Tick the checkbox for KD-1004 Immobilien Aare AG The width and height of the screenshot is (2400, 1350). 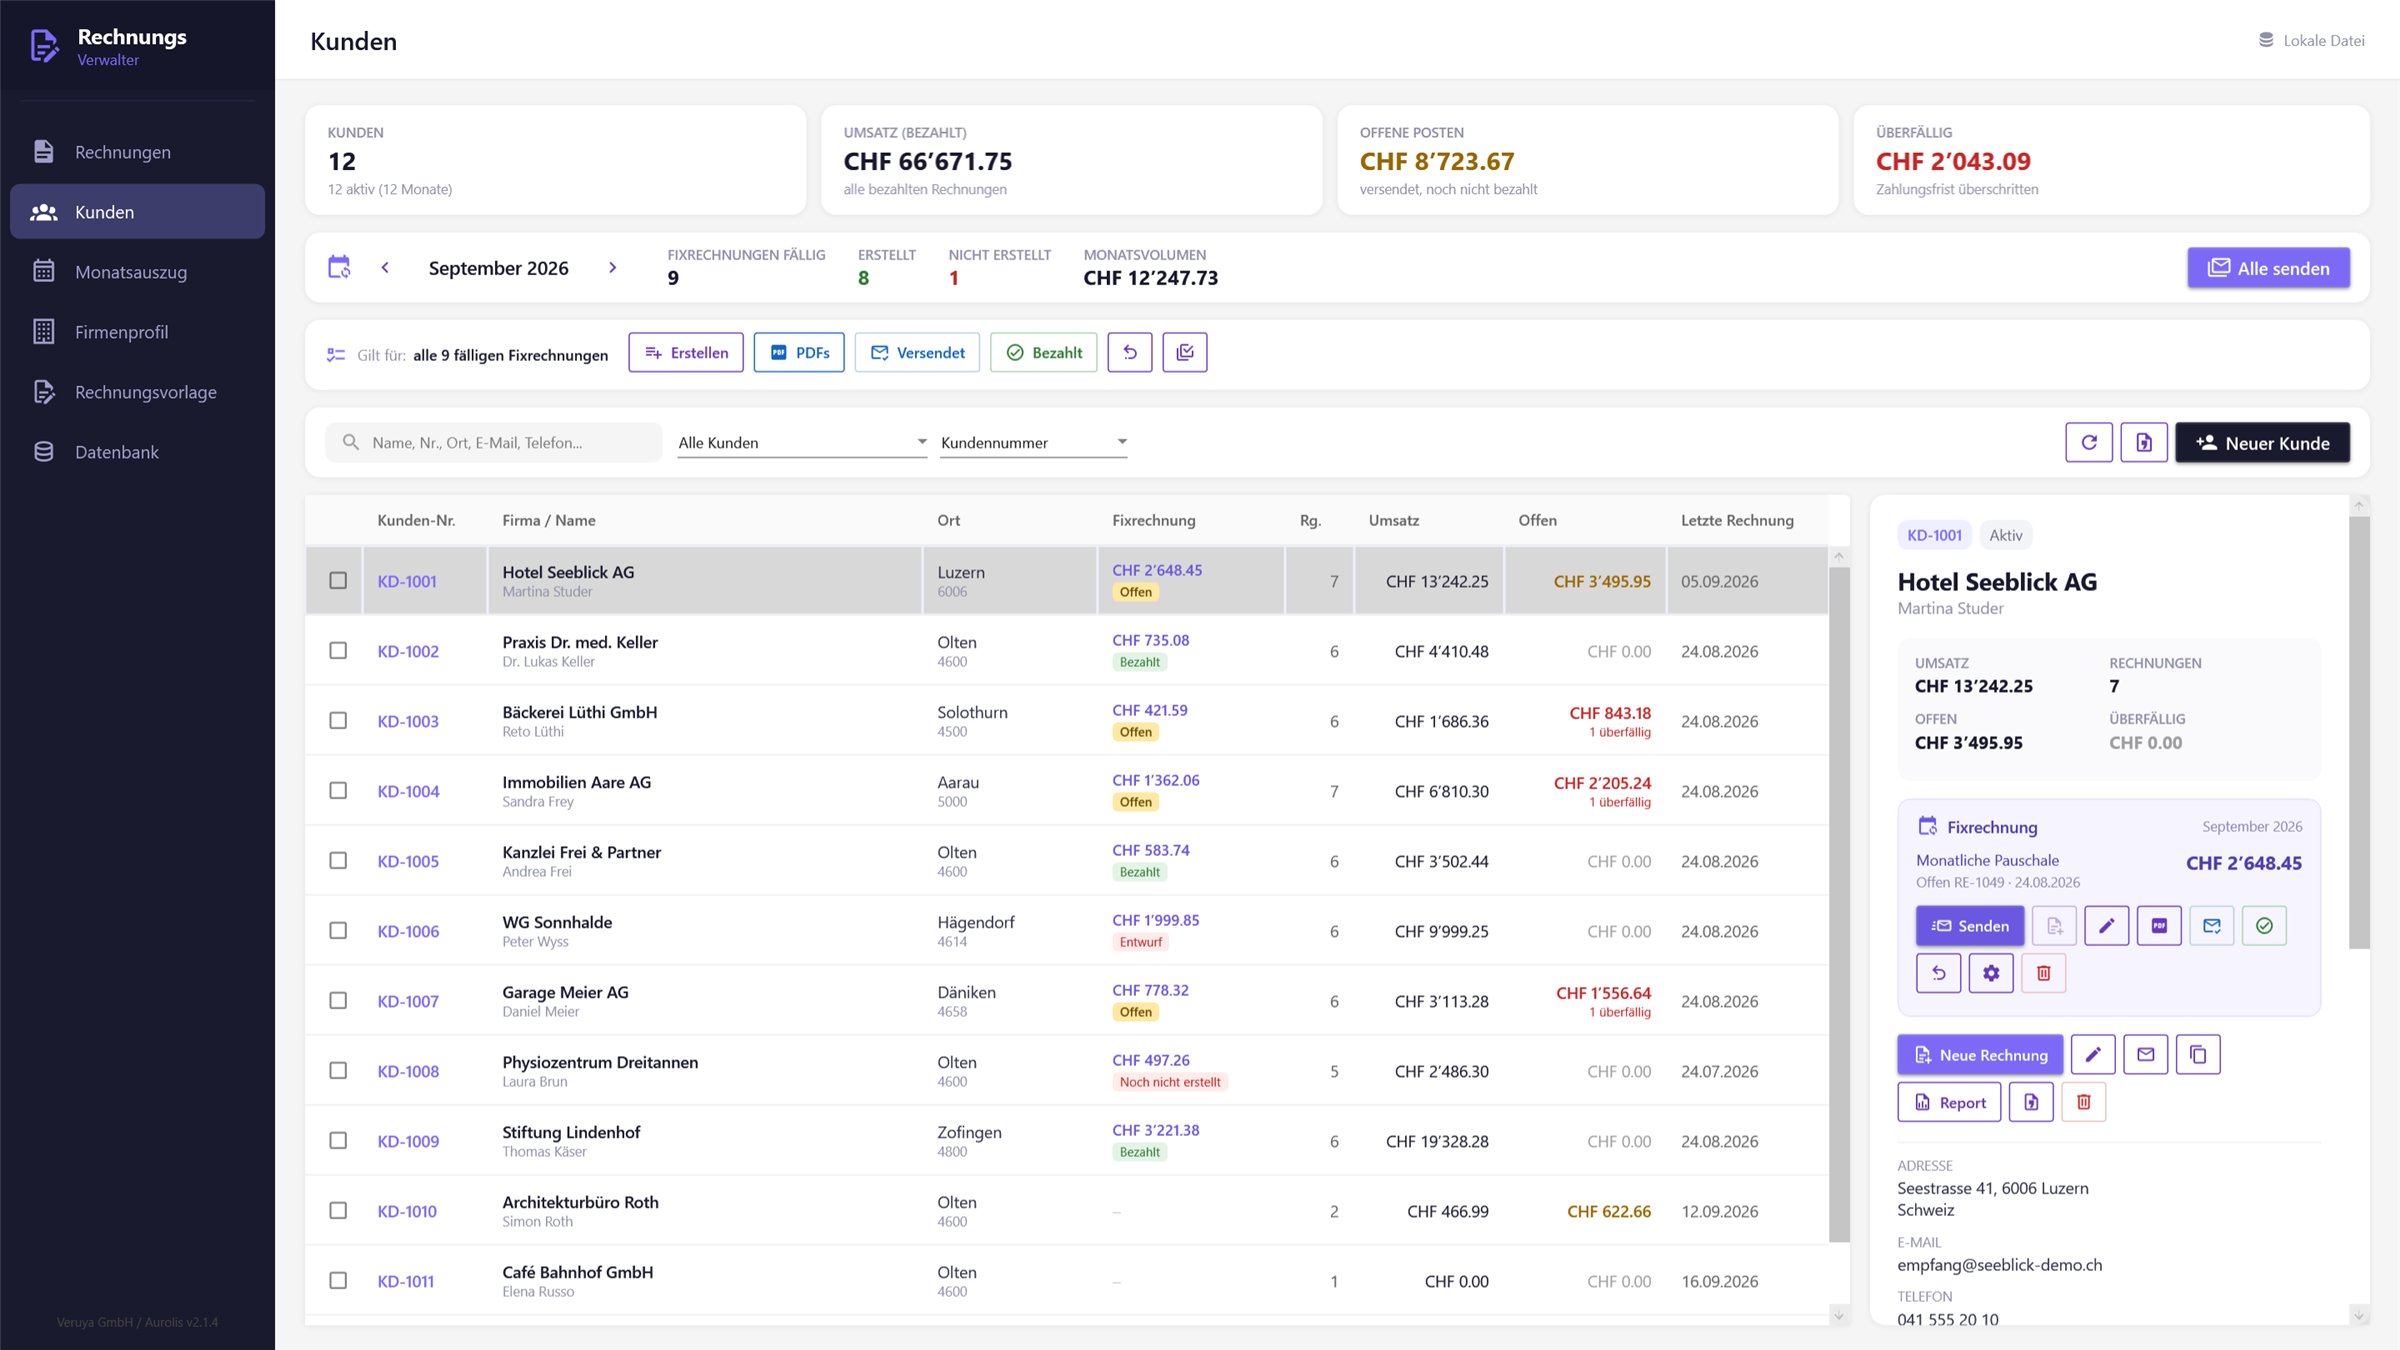coord(338,791)
